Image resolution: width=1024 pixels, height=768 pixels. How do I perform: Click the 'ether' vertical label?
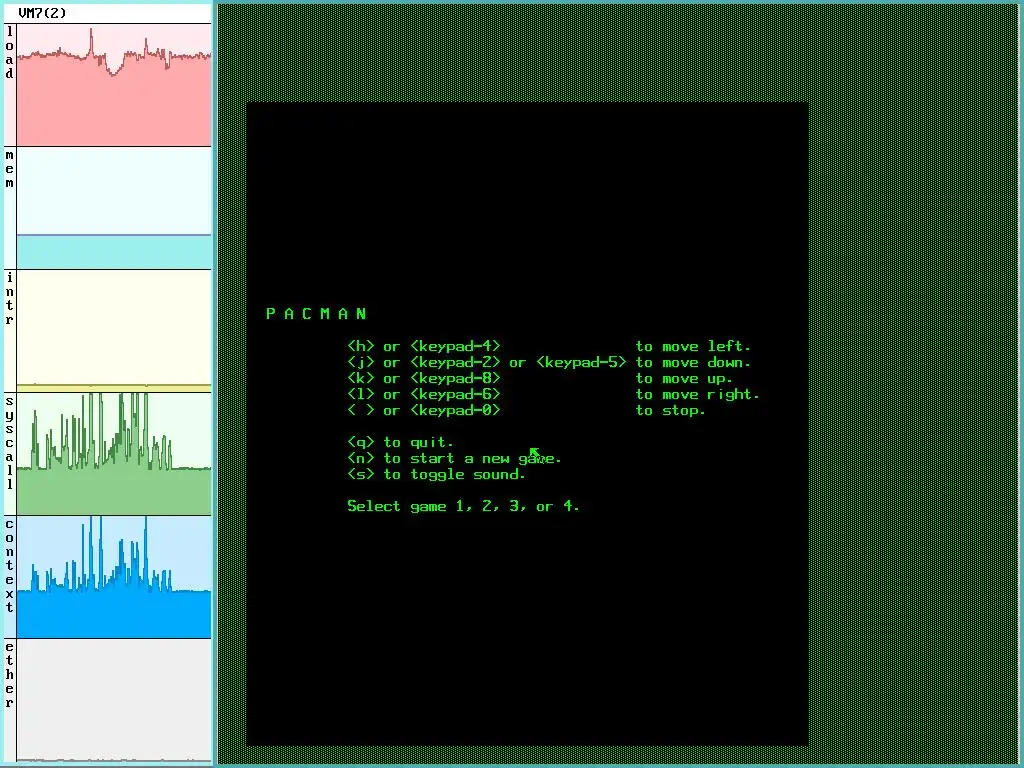pyautogui.click(x=9, y=675)
